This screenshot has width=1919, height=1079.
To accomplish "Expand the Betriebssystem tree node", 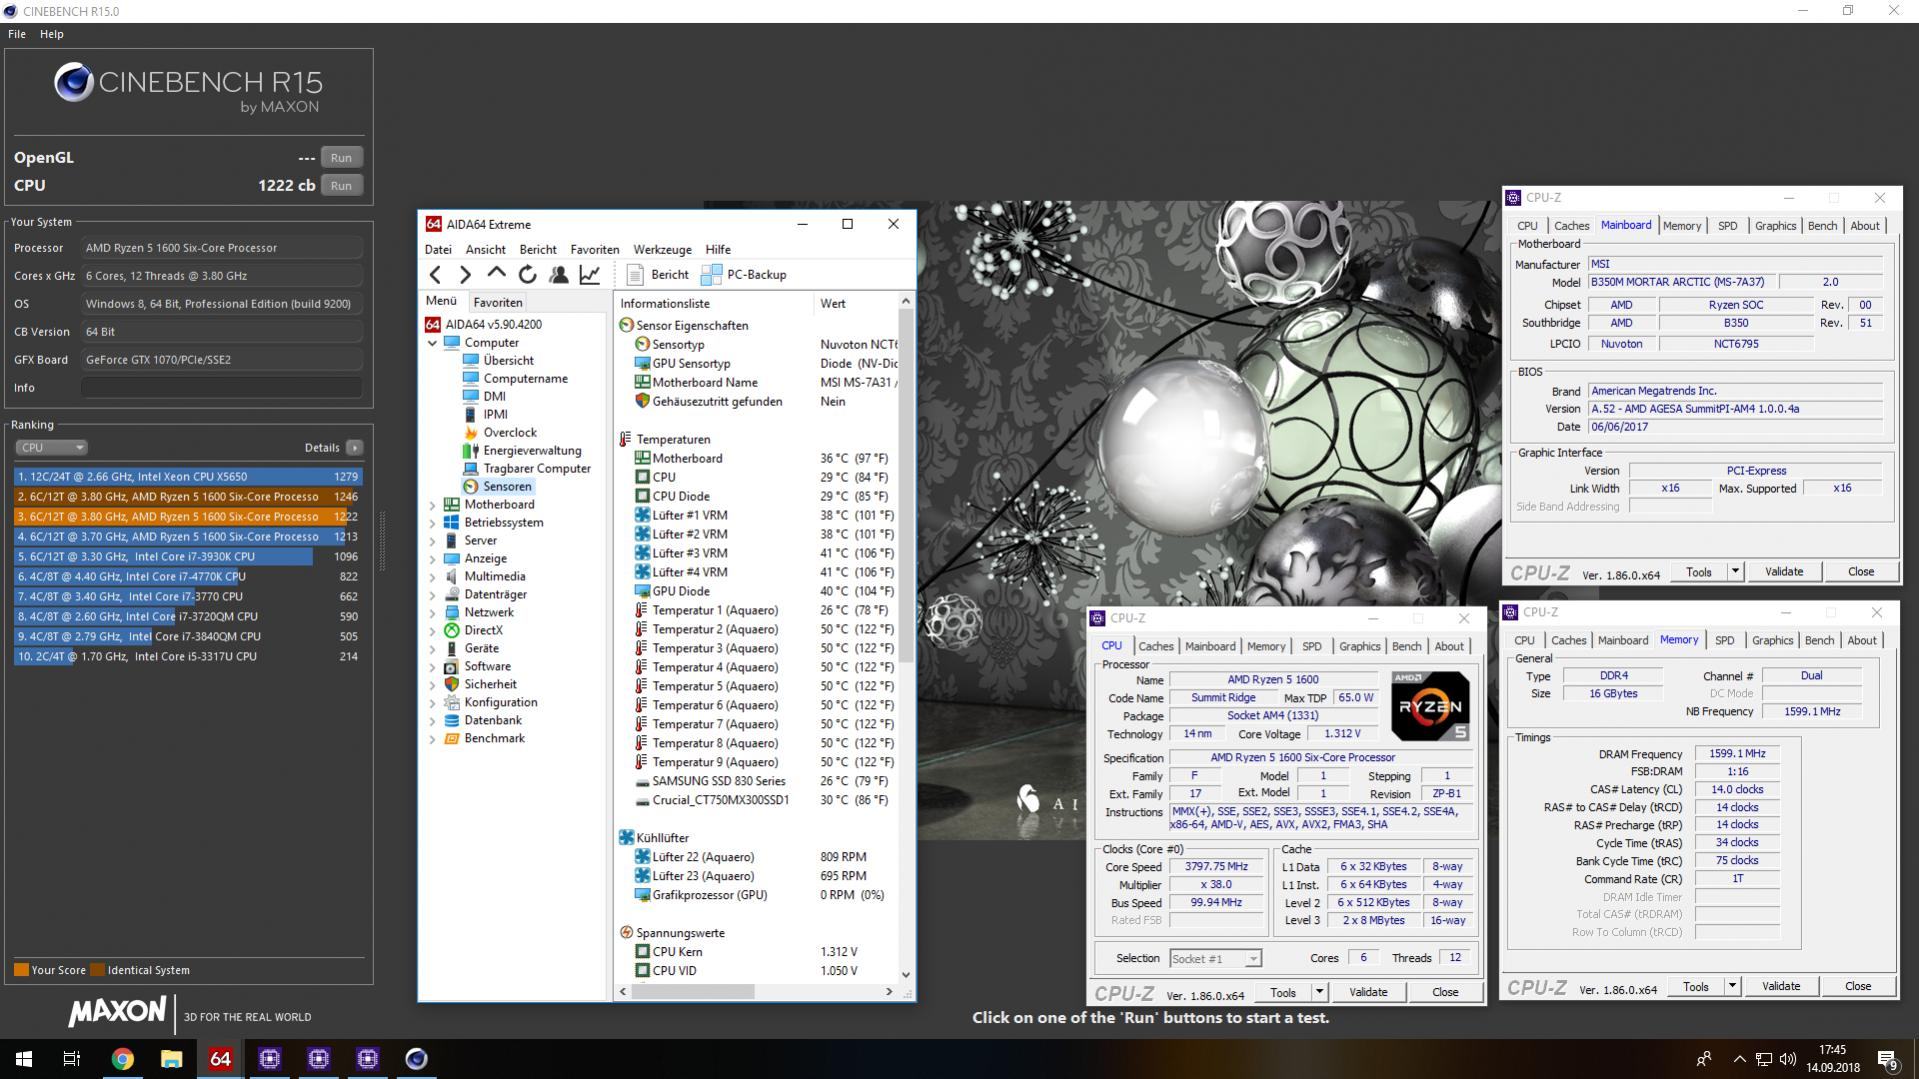I will (x=432, y=523).
